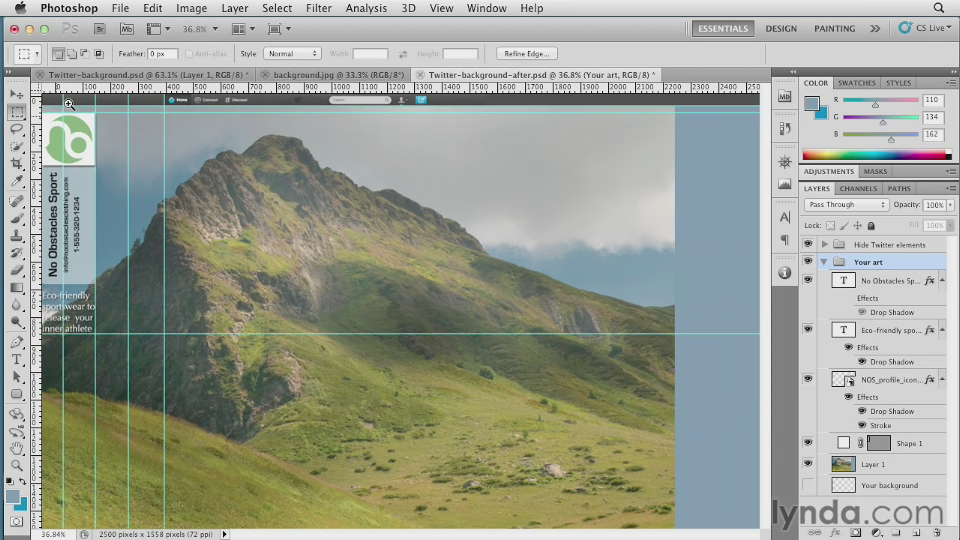Image resolution: width=960 pixels, height=540 pixels.
Task: Toggle visibility of Shape 1 layer
Action: (x=808, y=443)
